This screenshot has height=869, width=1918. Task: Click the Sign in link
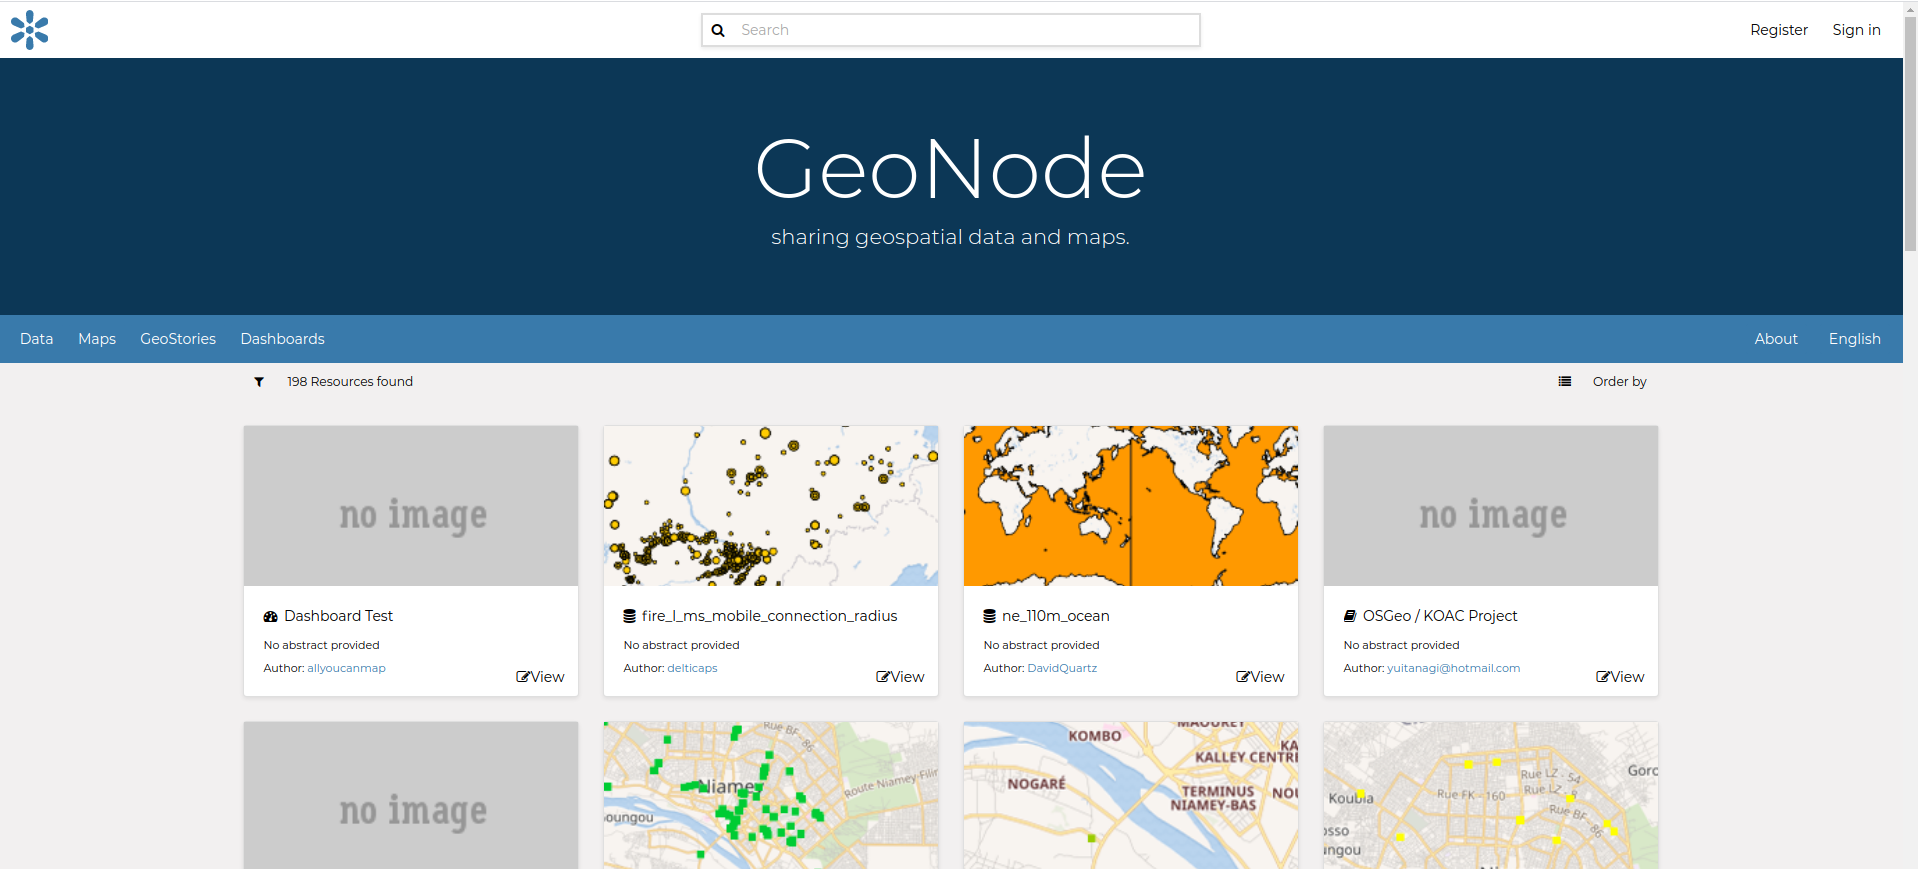[x=1856, y=30]
